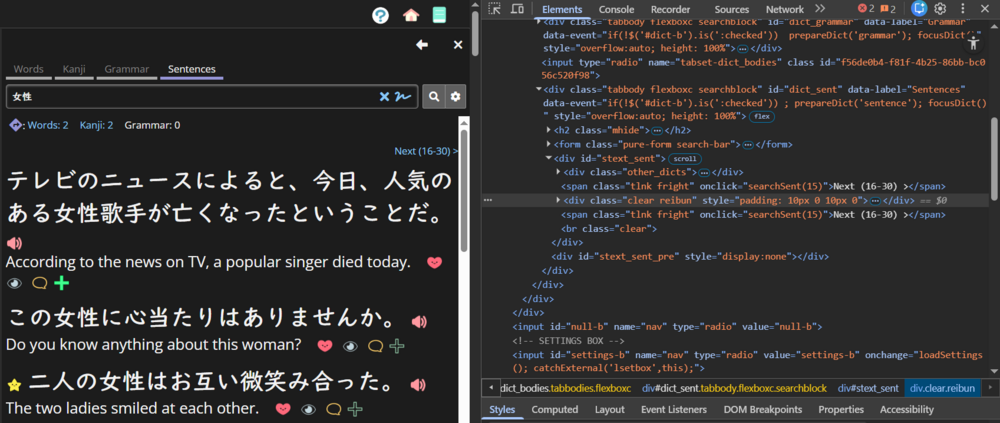
Task: Toggle the eye icon for 'Do you know anything' sentence
Action: tap(350, 346)
